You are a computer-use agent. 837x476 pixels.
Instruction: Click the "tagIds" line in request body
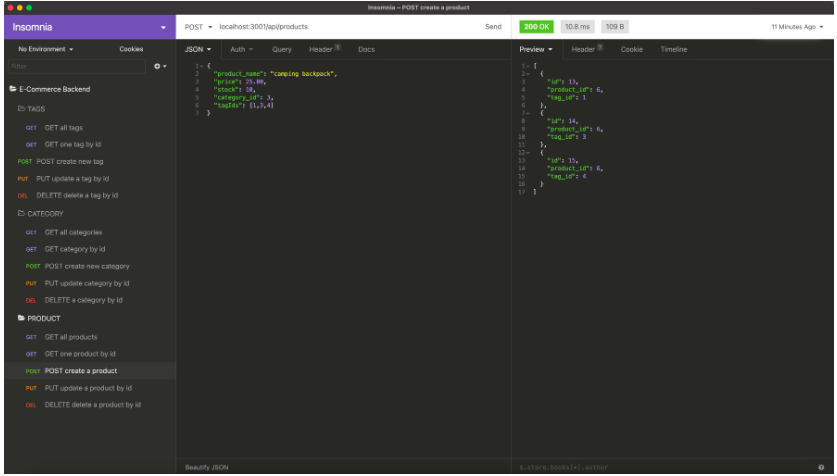tap(243, 105)
